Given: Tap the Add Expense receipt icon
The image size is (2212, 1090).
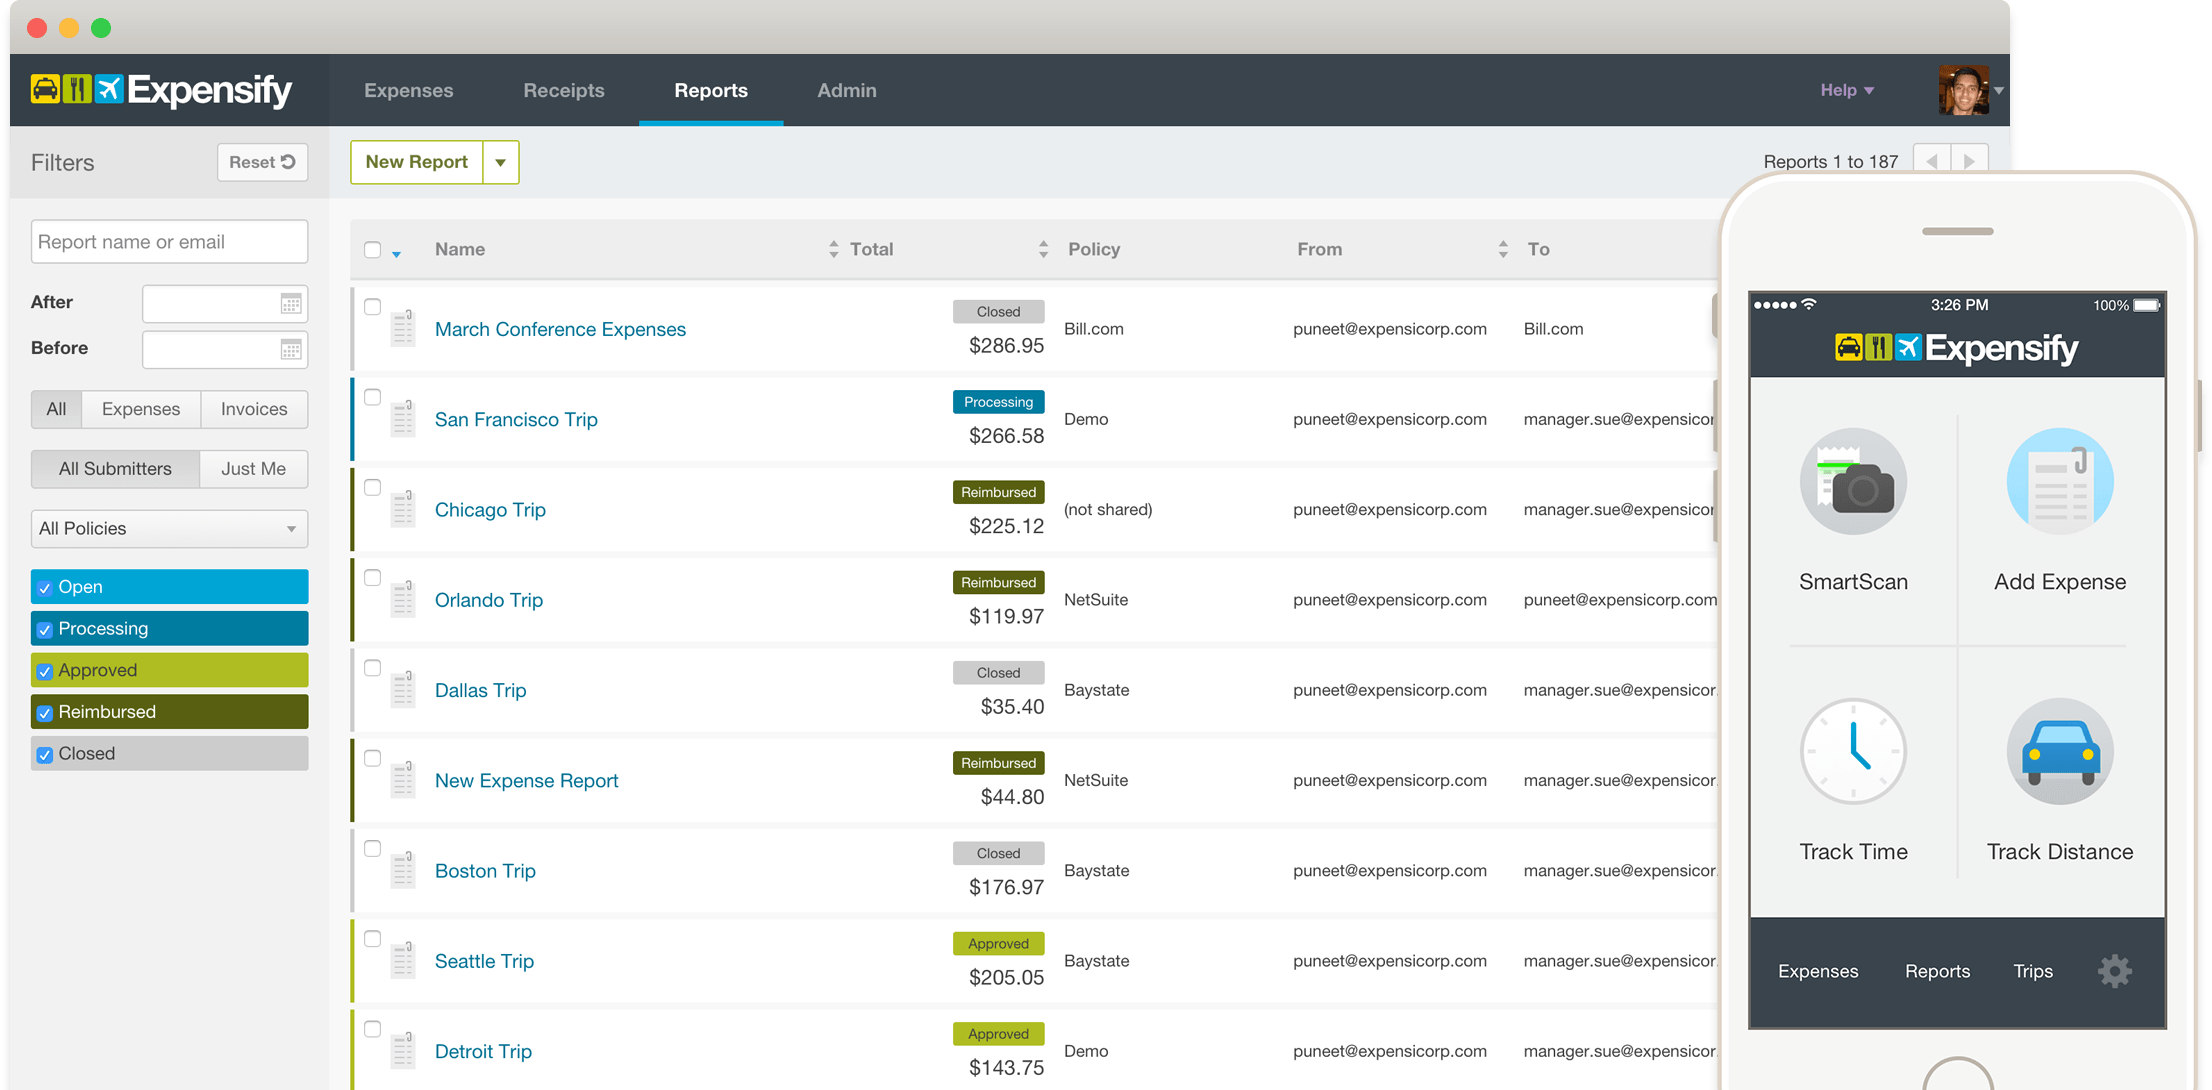Looking at the screenshot, I should [x=2059, y=482].
